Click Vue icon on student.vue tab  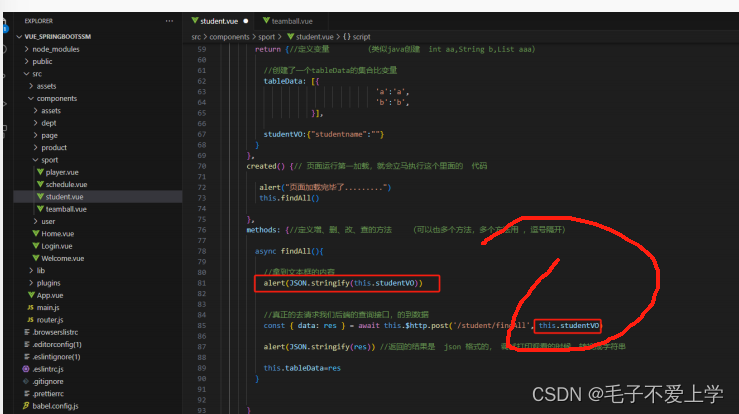pyautogui.click(x=195, y=21)
